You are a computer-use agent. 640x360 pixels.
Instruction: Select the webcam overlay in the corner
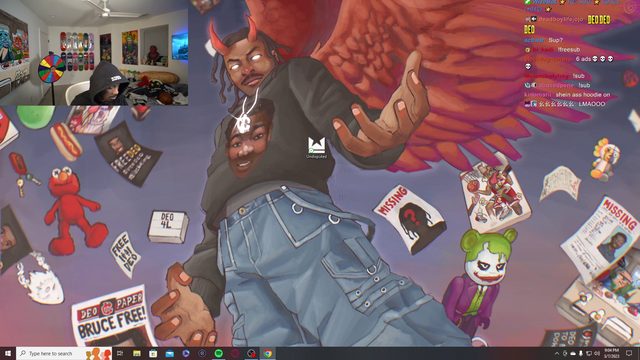(x=94, y=53)
